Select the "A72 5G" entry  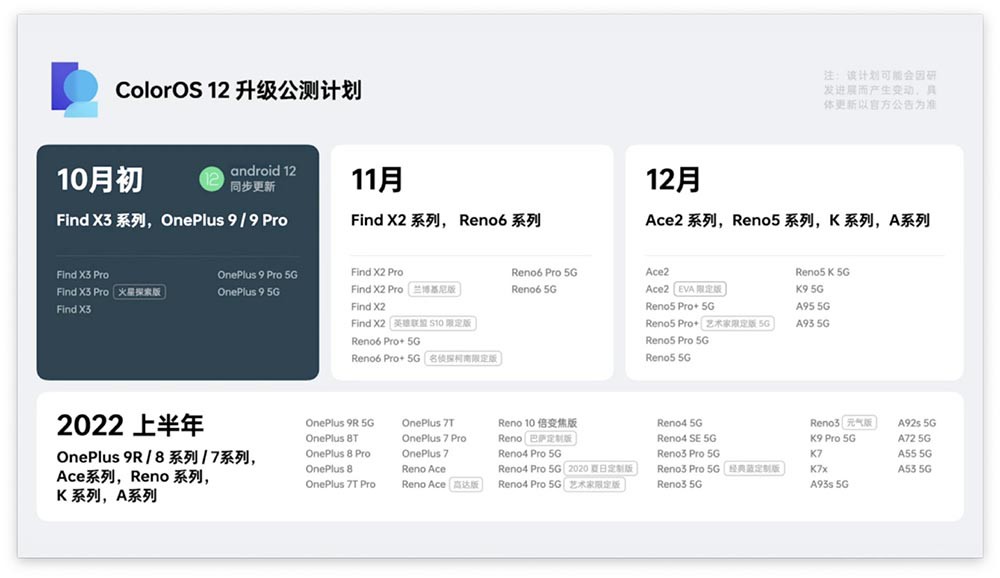pyautogui.click(x=914, y=438)
